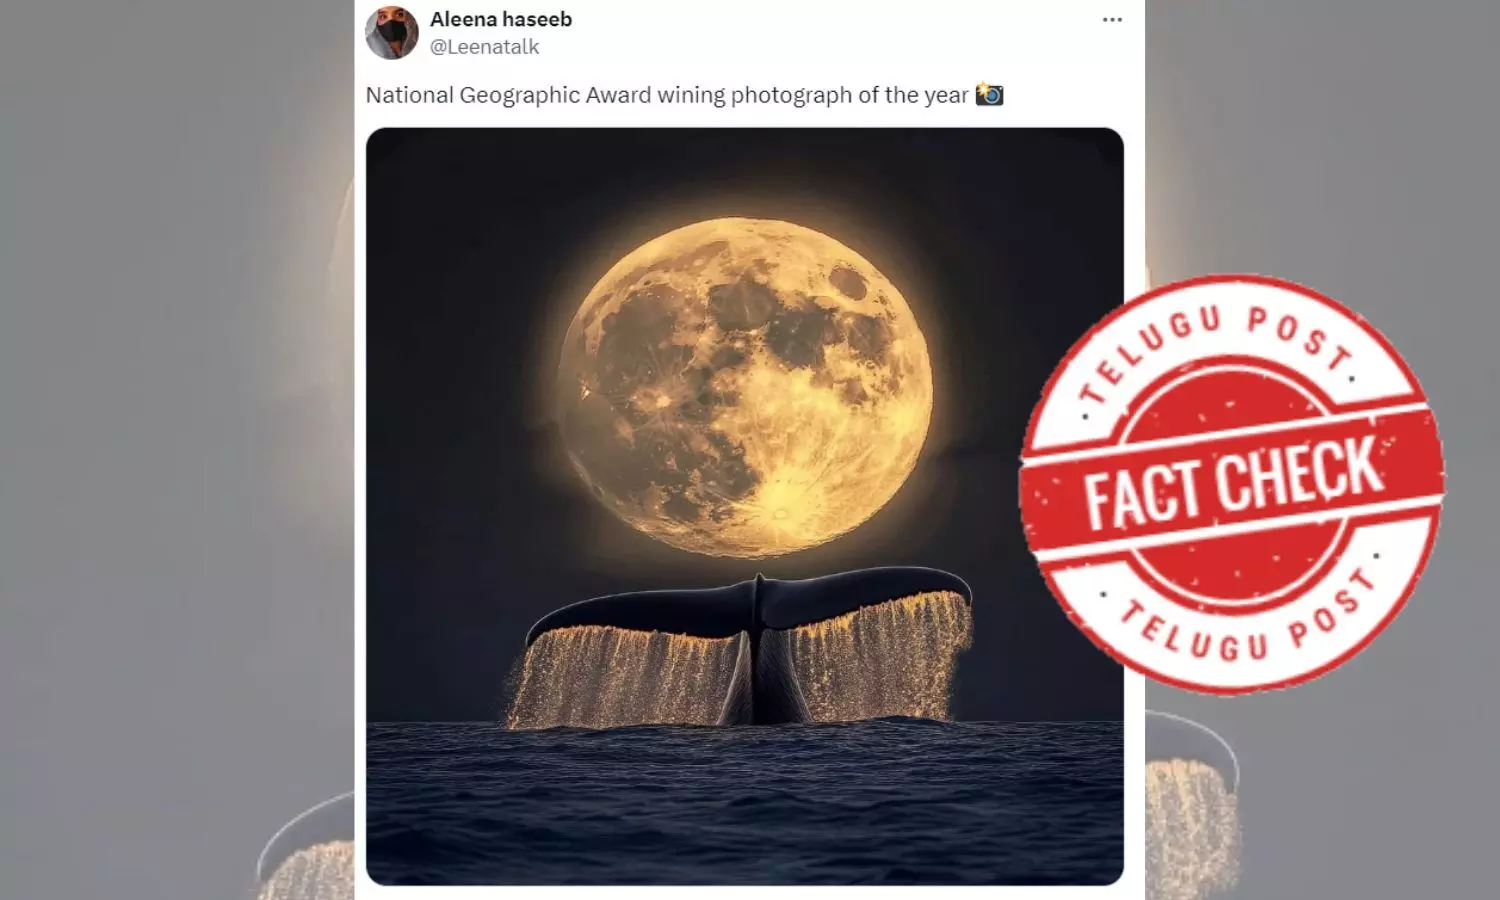Click the dark ocean water in the photo
Screen dimensions: 1500x900
[745, 802]
